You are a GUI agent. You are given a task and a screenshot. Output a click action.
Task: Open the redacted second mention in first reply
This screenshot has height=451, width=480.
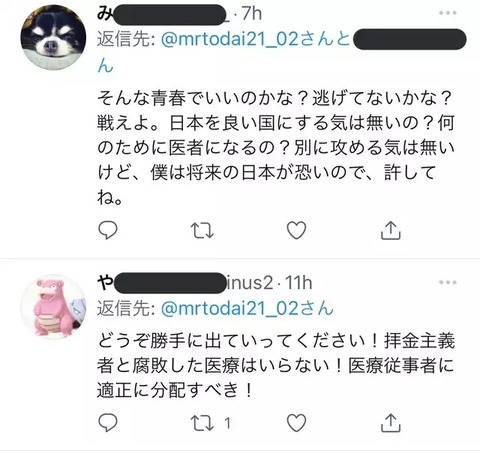tap(409, 39)
